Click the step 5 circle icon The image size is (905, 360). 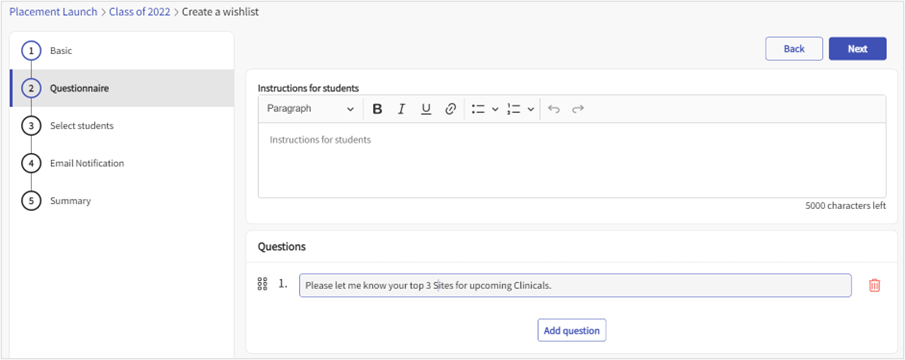[x=31, y=201]
